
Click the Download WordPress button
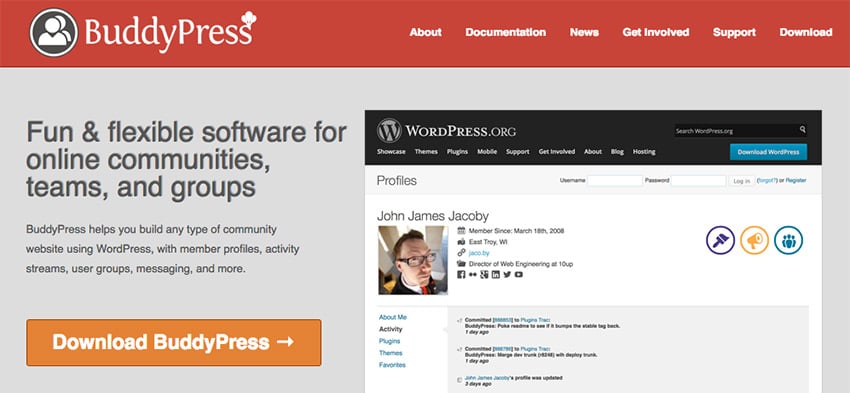(768, 152)
